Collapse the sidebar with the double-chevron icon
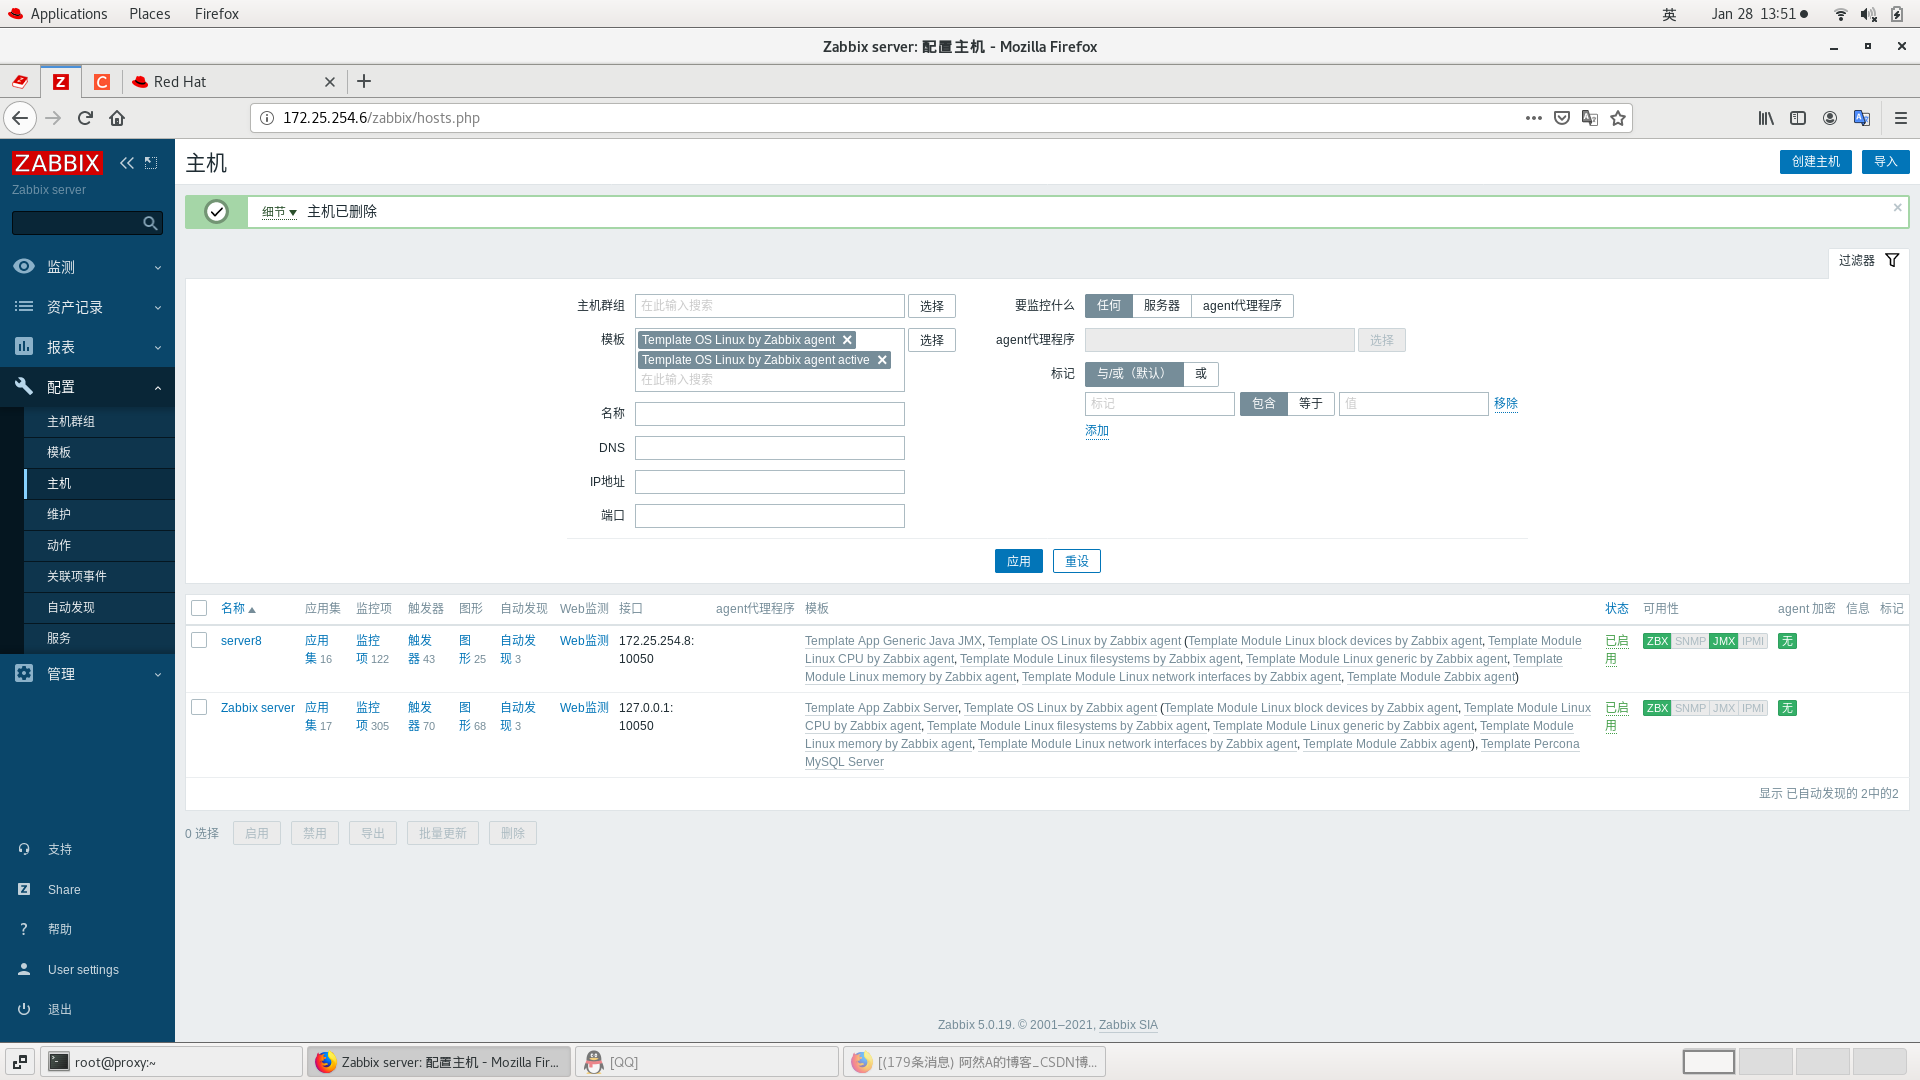 coord(126,162)
